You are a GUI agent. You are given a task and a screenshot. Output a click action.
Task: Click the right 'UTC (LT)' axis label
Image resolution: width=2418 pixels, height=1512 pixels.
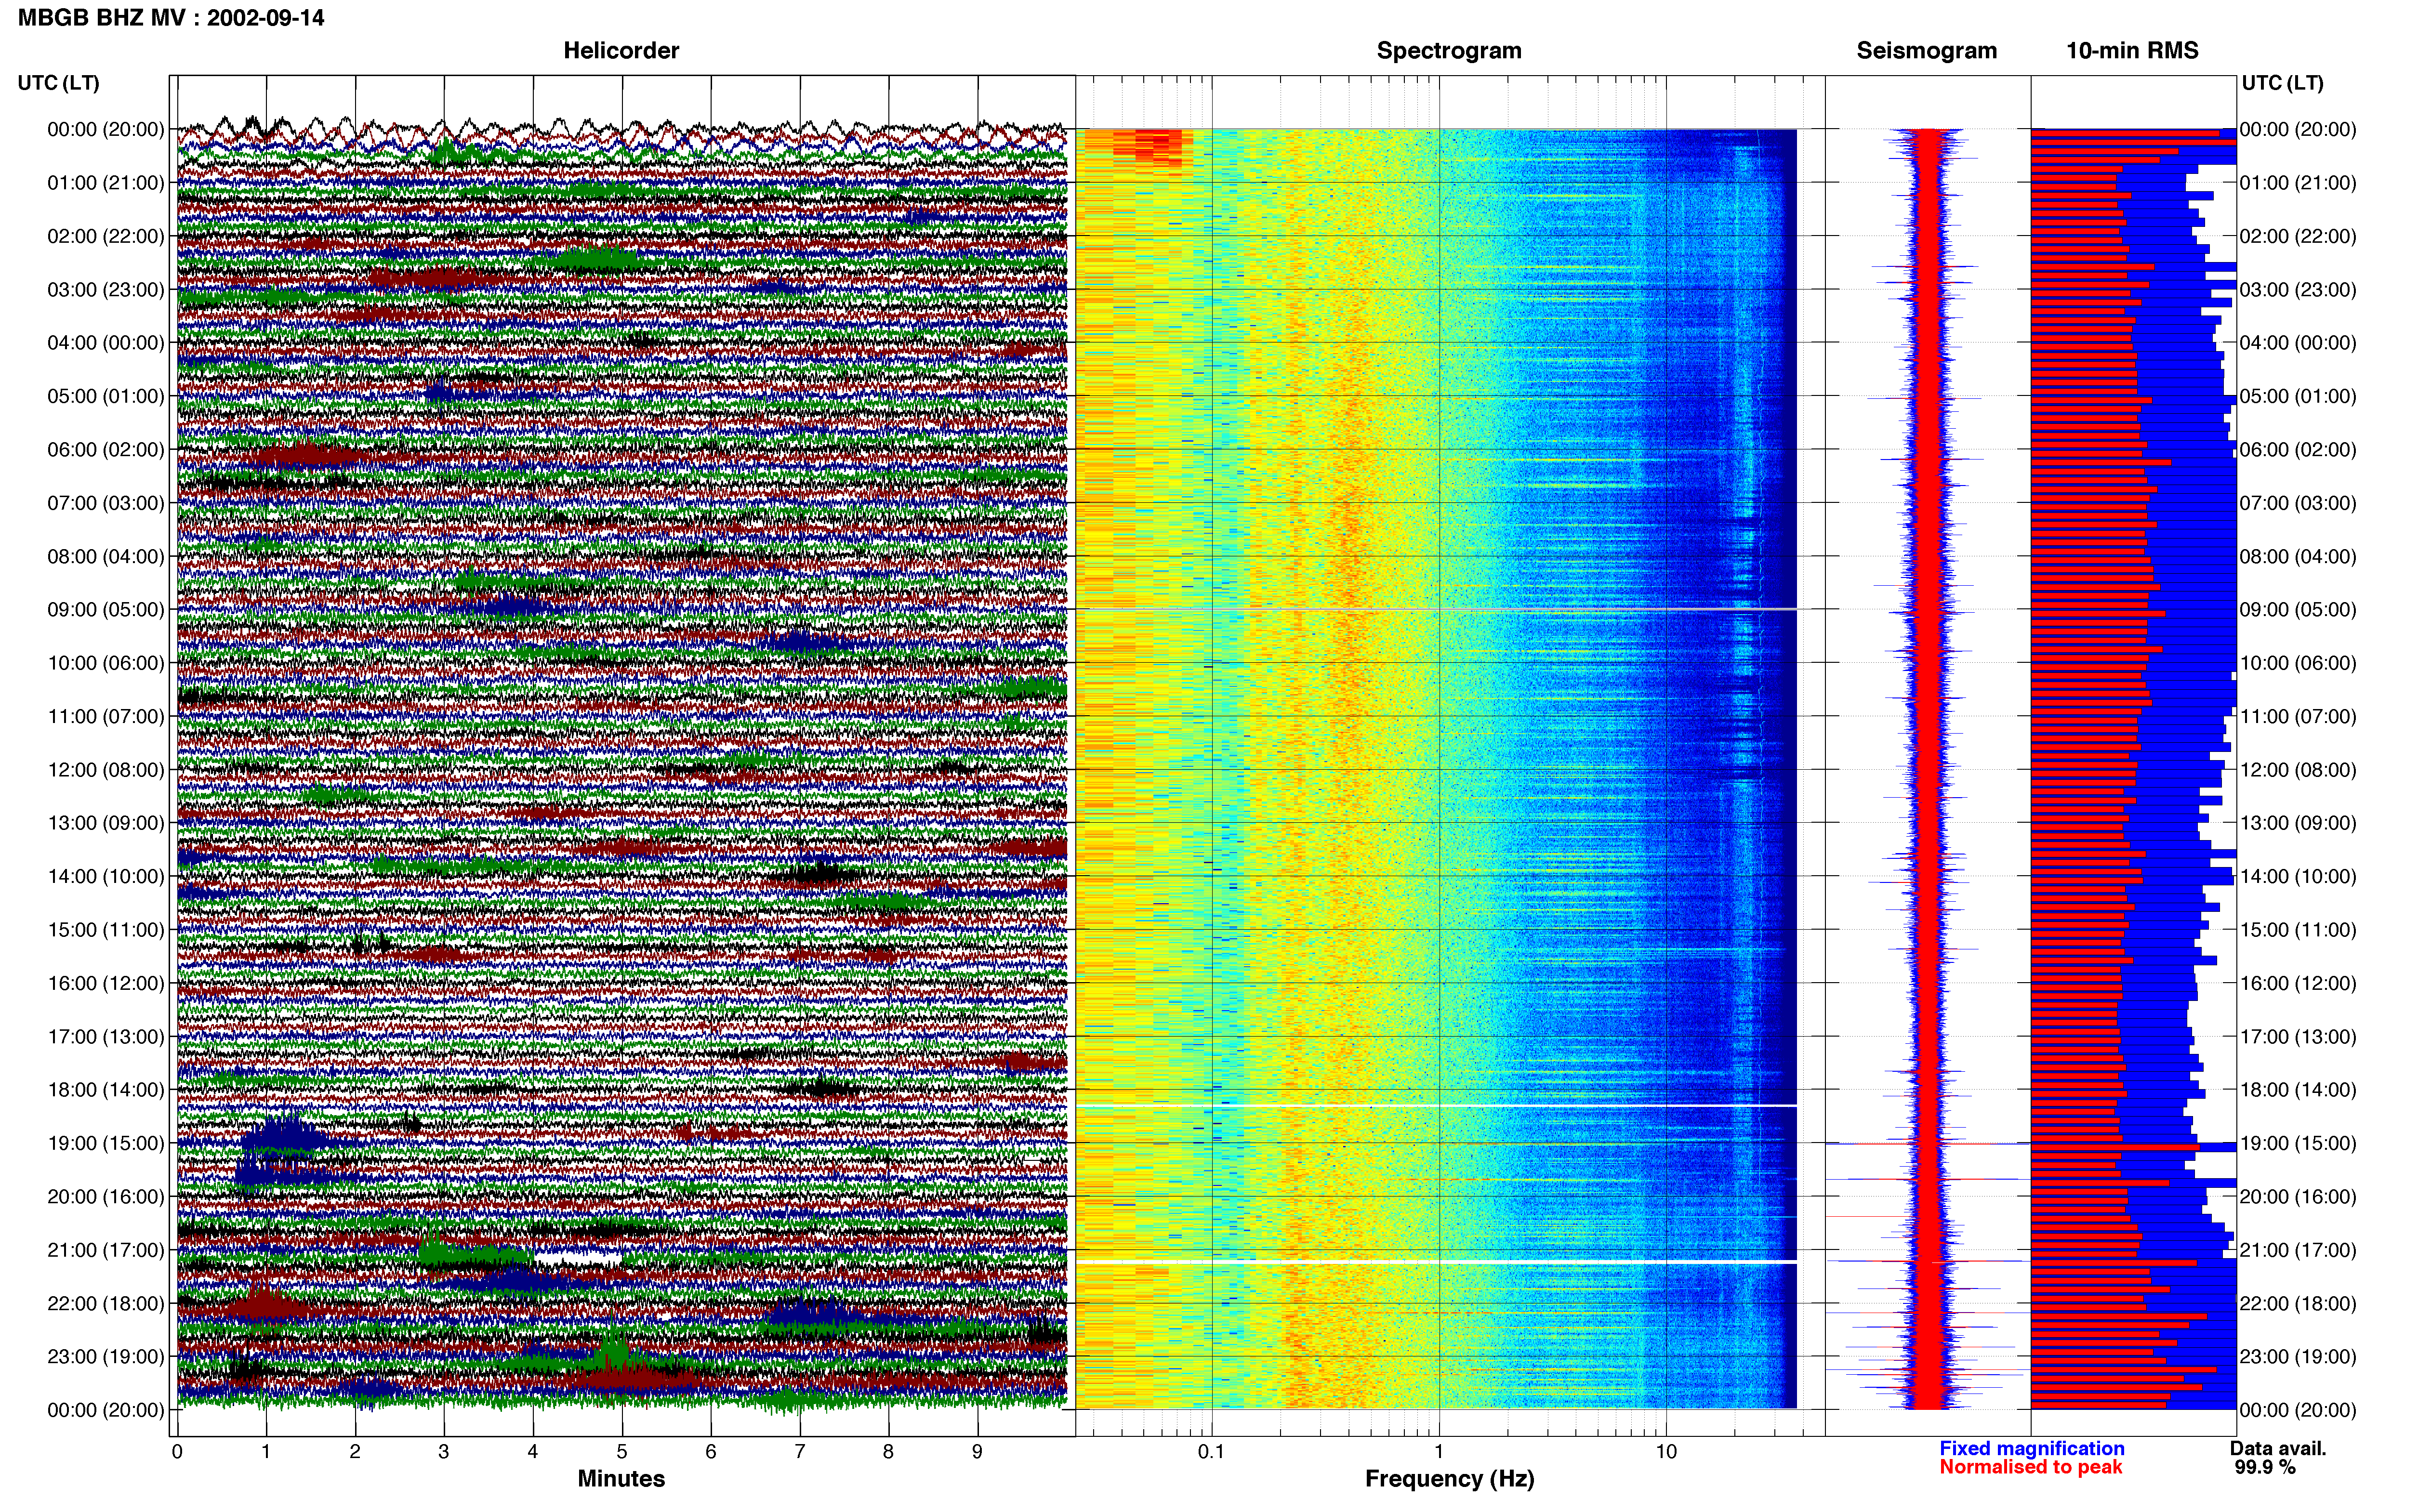pyautogui.click(x=2283, y=83)
